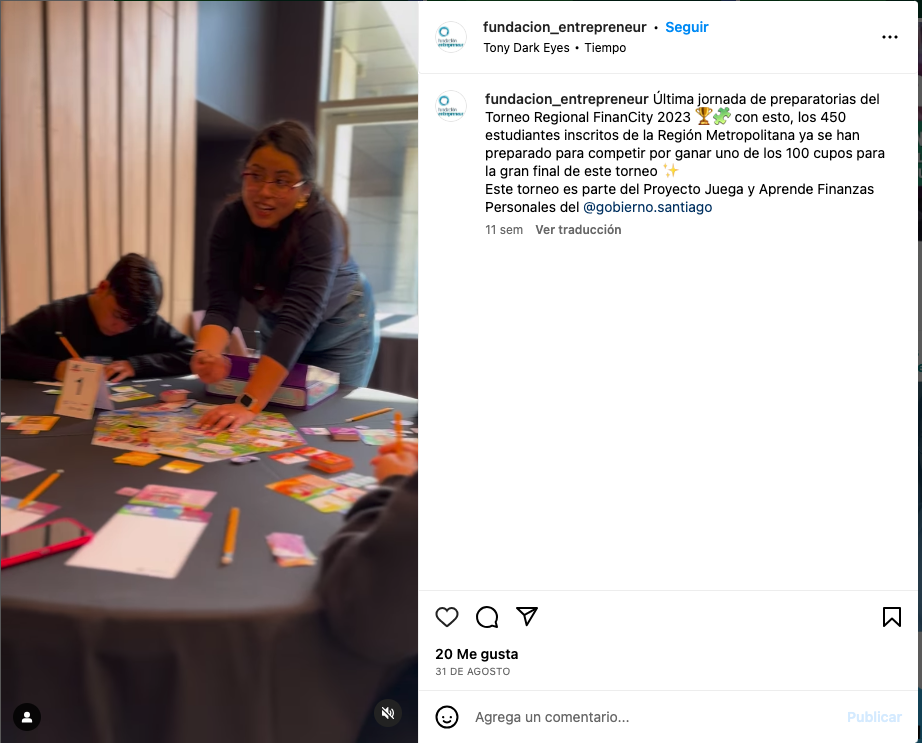This screenshot has height=743, width=922.
Task: Open comments with the speech bubble icon
Action: [x=487, y=617]
